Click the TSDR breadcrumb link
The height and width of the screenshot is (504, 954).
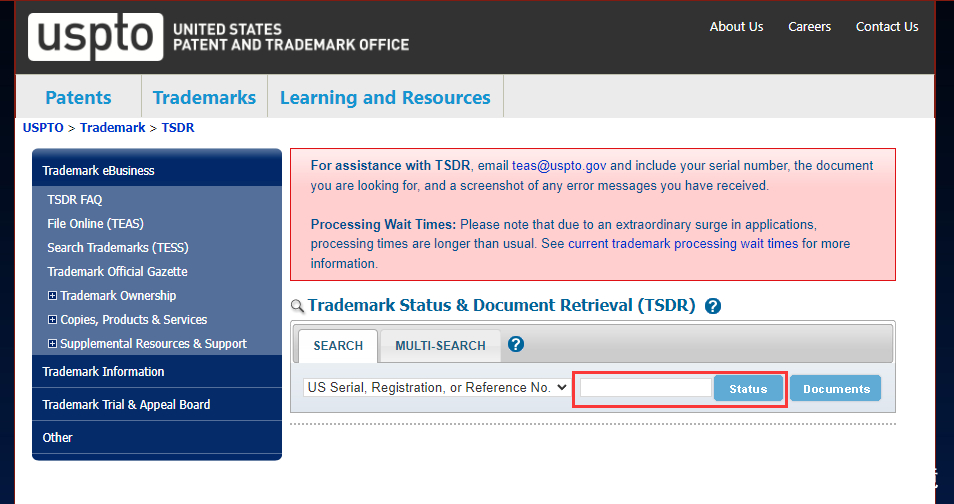tap(178, 128)
